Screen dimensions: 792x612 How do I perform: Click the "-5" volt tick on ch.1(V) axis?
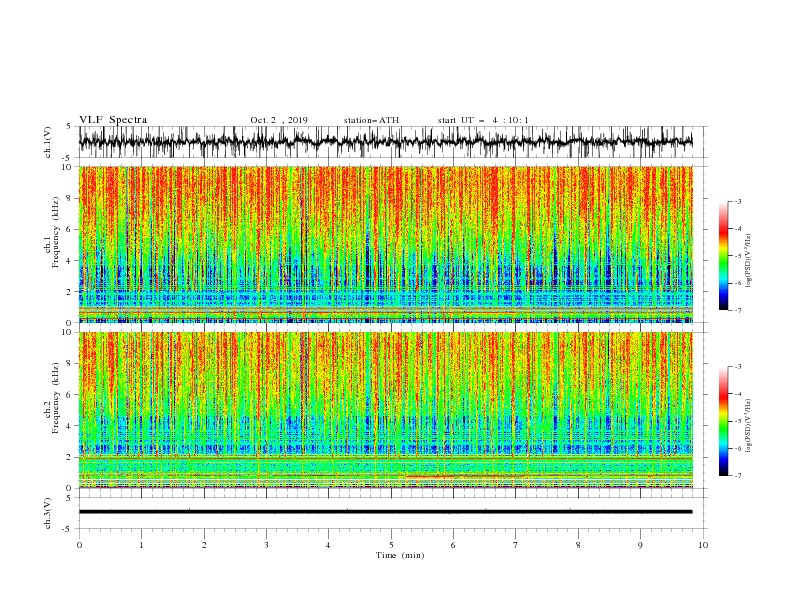pos(67,158)
